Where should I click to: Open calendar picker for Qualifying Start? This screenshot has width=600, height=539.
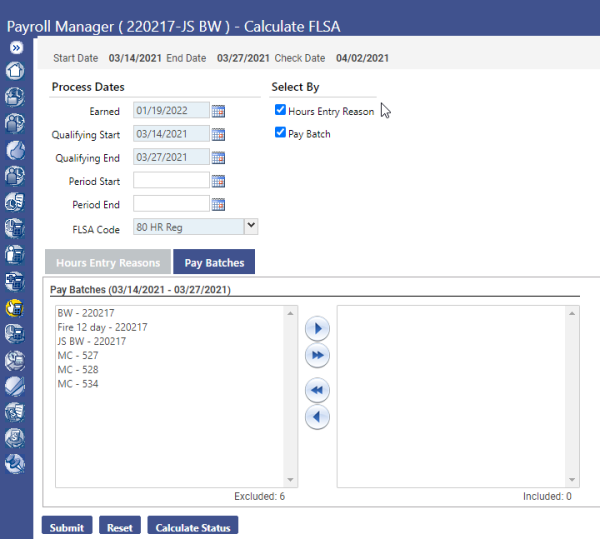click(x=218, y=134)
